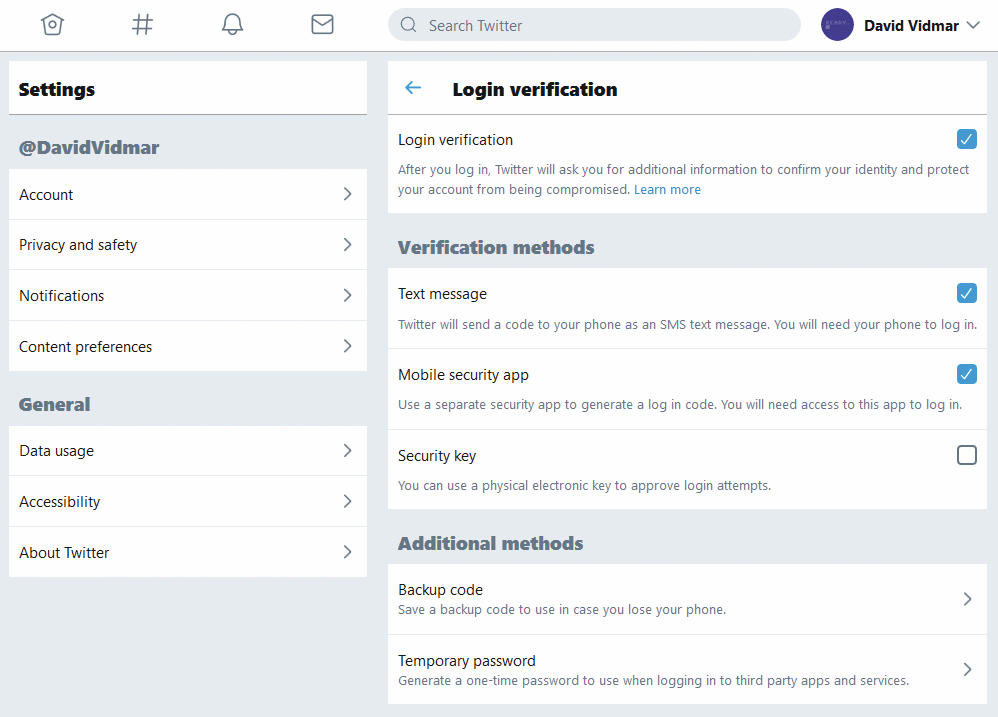Open Temporary password via its chevron

click(x=967, y=669)
